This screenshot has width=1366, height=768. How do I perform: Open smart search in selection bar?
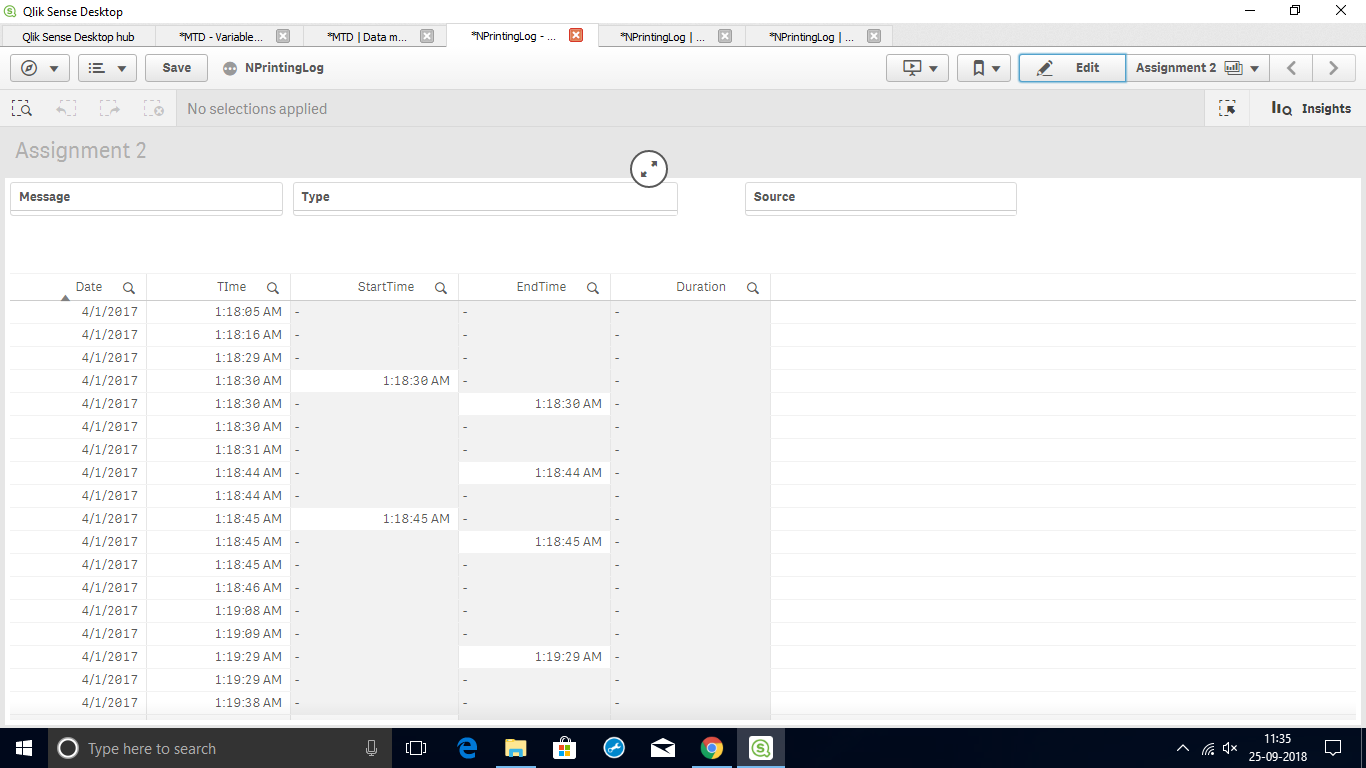tap(22, 109)
